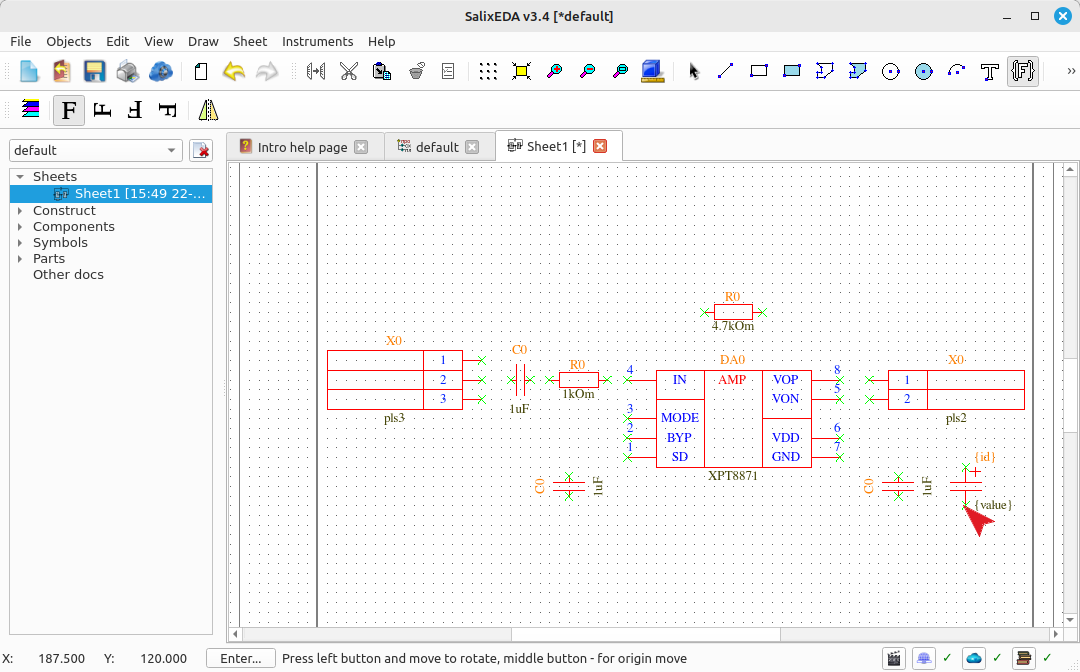Toggle the upside-down F text orientation
1080x672 pixels.
pos(135,109)
